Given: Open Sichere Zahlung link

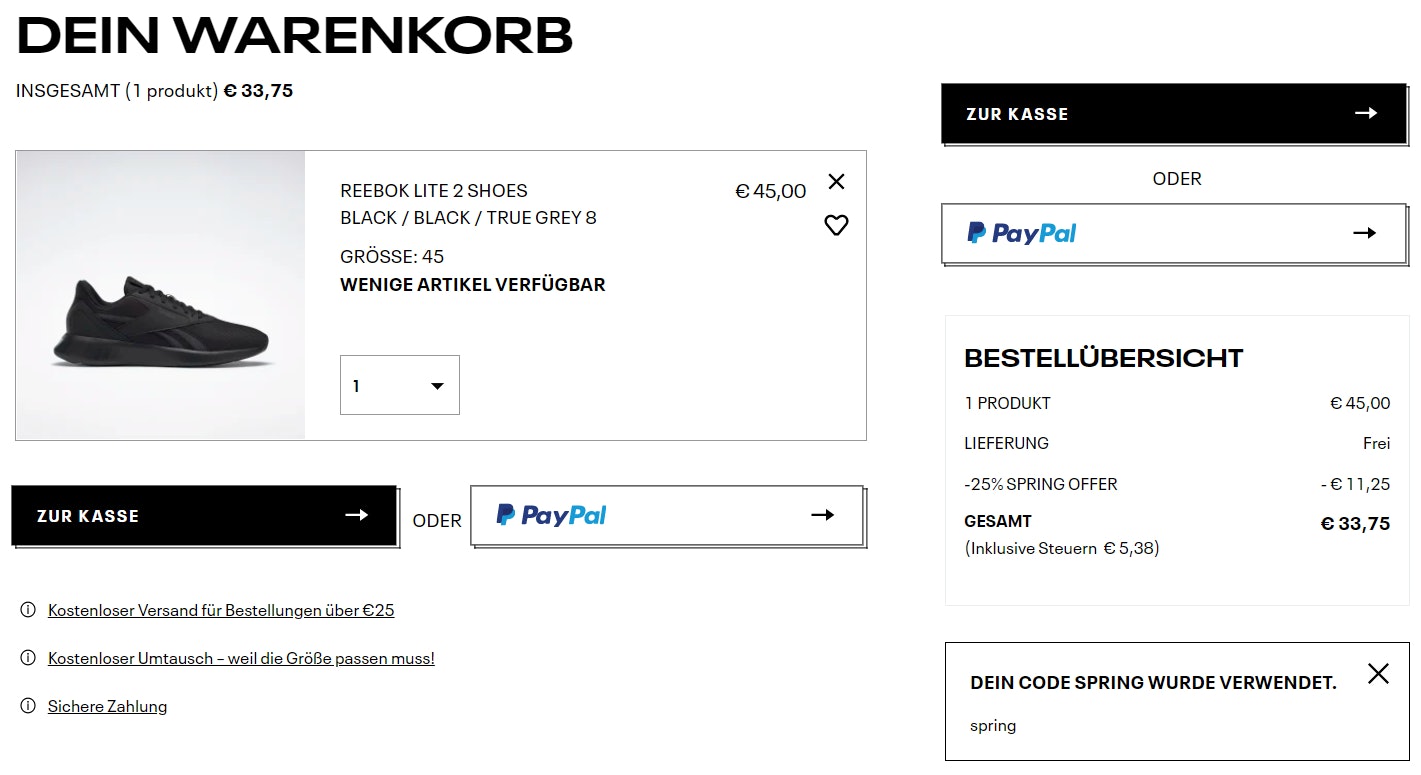Looking at the screenshot, I should click(x=107, y=706).
